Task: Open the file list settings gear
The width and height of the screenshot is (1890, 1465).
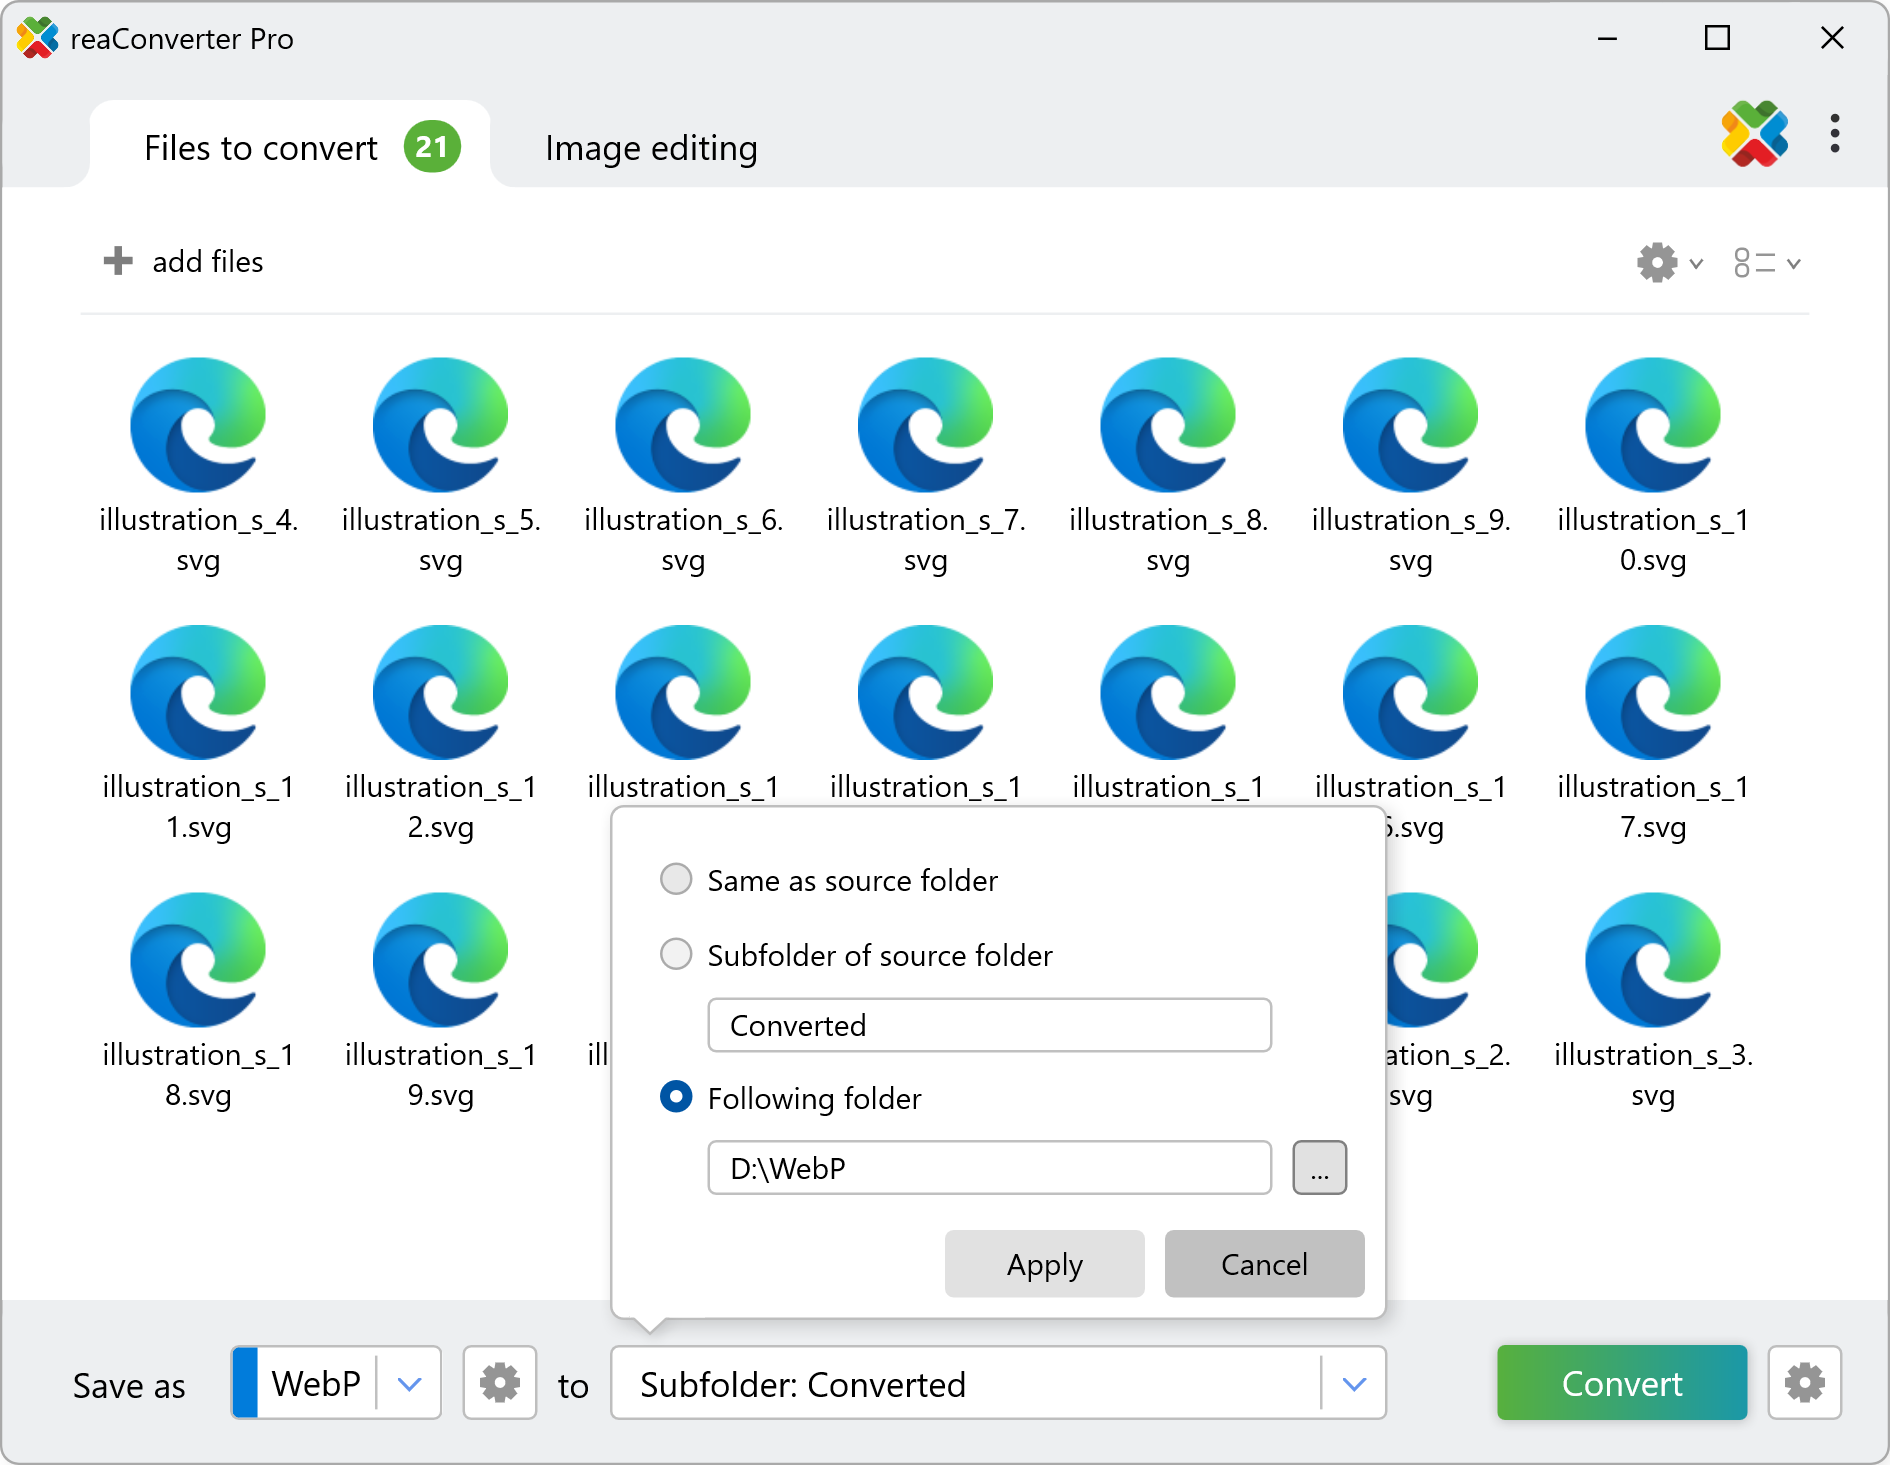Action: click(1657, 263)
